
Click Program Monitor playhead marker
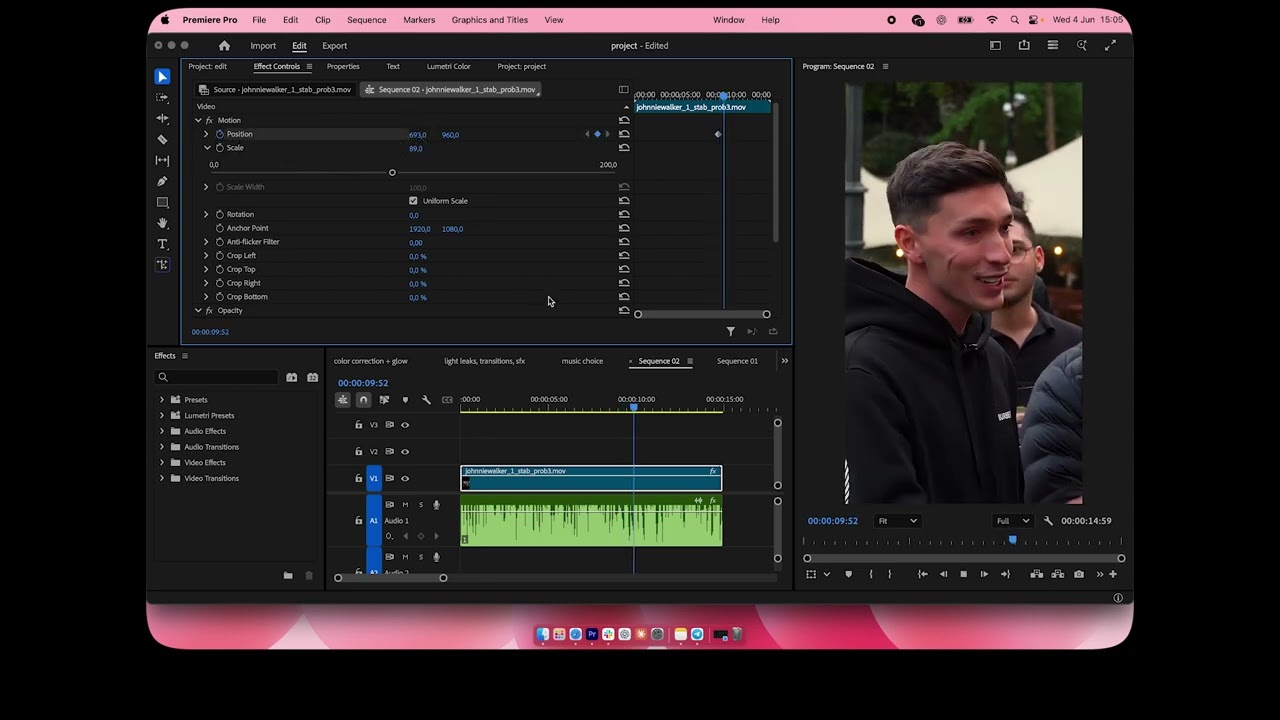1012,540
